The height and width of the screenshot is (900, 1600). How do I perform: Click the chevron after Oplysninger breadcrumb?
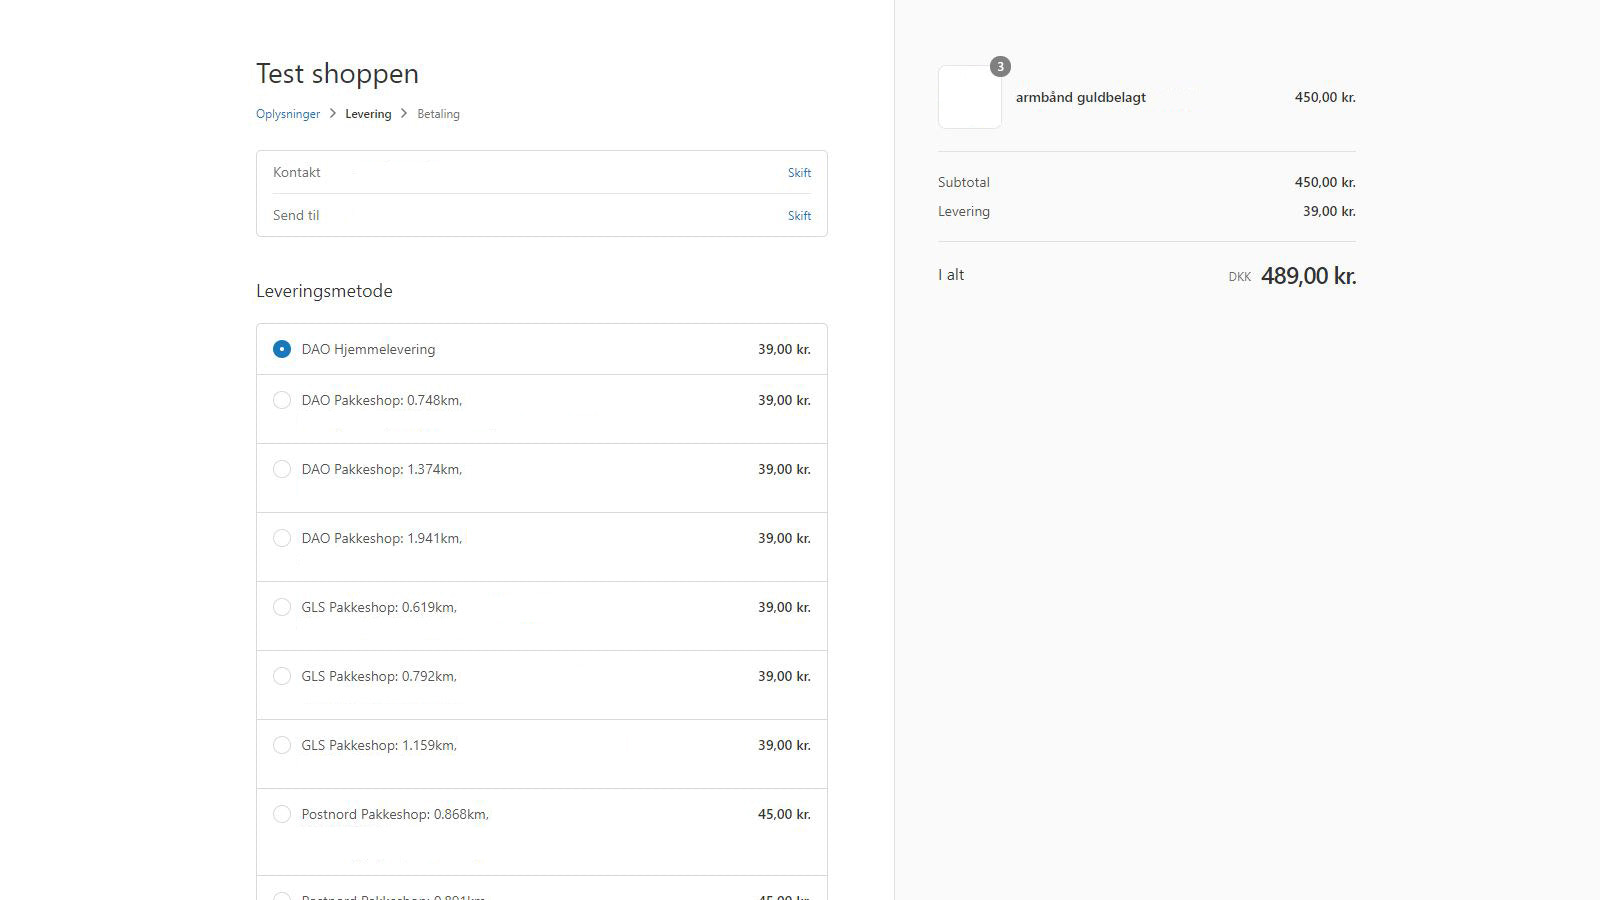click(333, 113)
